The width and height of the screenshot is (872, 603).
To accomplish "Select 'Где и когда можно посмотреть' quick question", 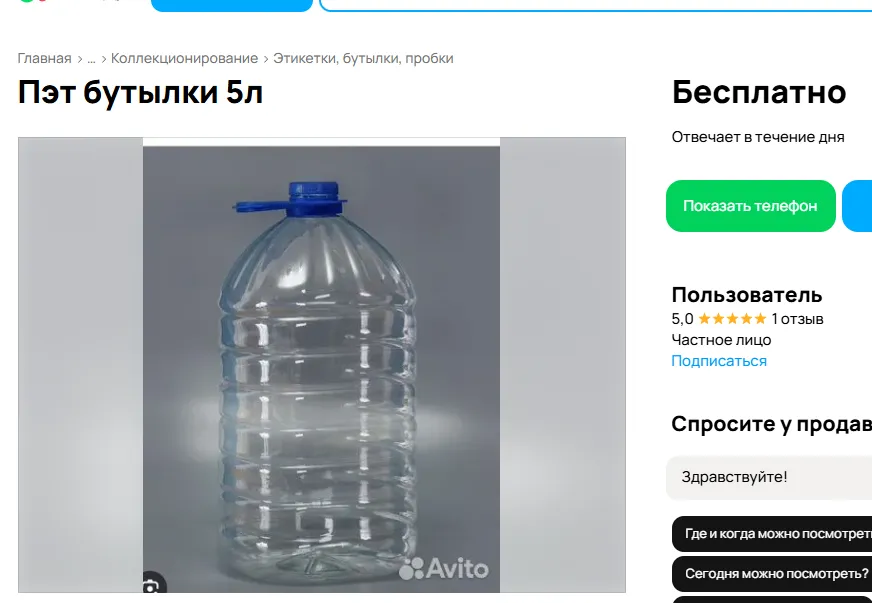I will click(x=772, y=534).
